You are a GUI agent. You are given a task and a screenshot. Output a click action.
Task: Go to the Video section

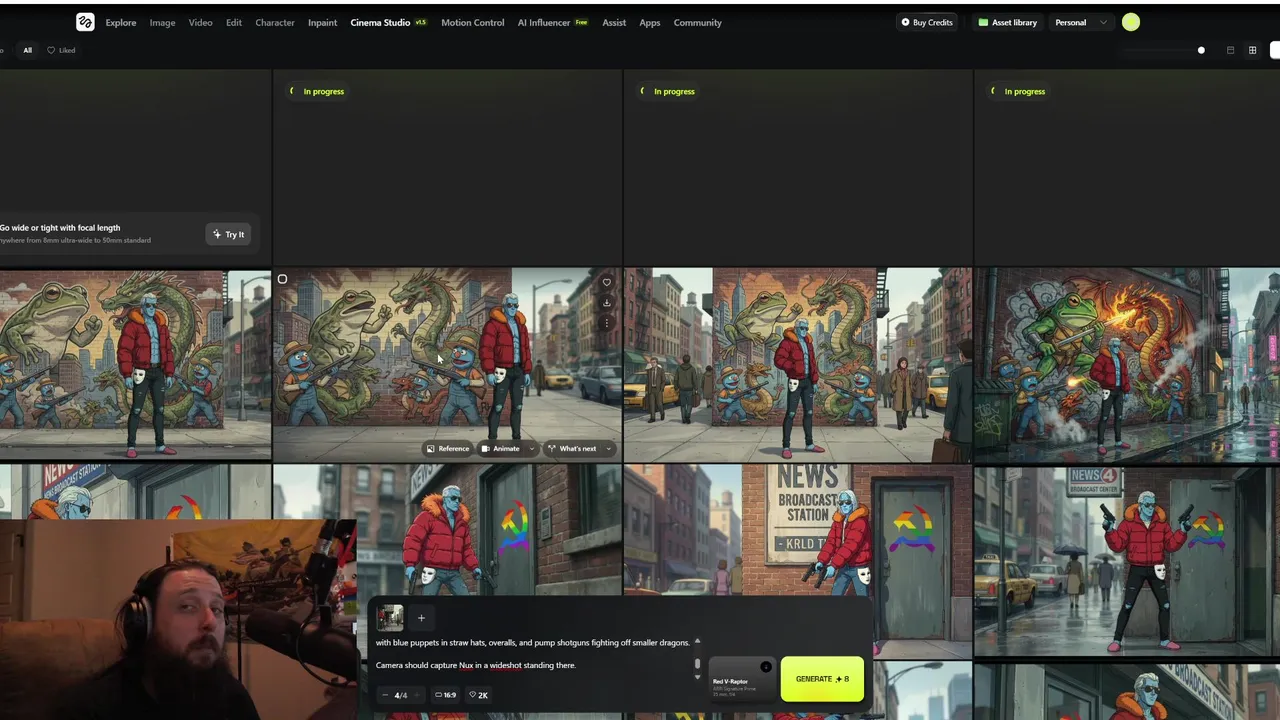click(200, 22)
